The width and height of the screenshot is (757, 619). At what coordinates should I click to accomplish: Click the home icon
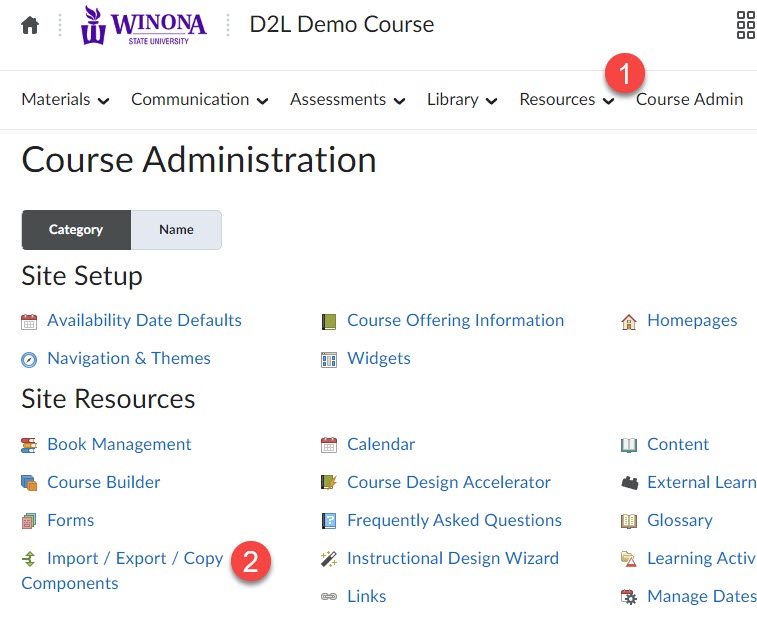[30, 25]
